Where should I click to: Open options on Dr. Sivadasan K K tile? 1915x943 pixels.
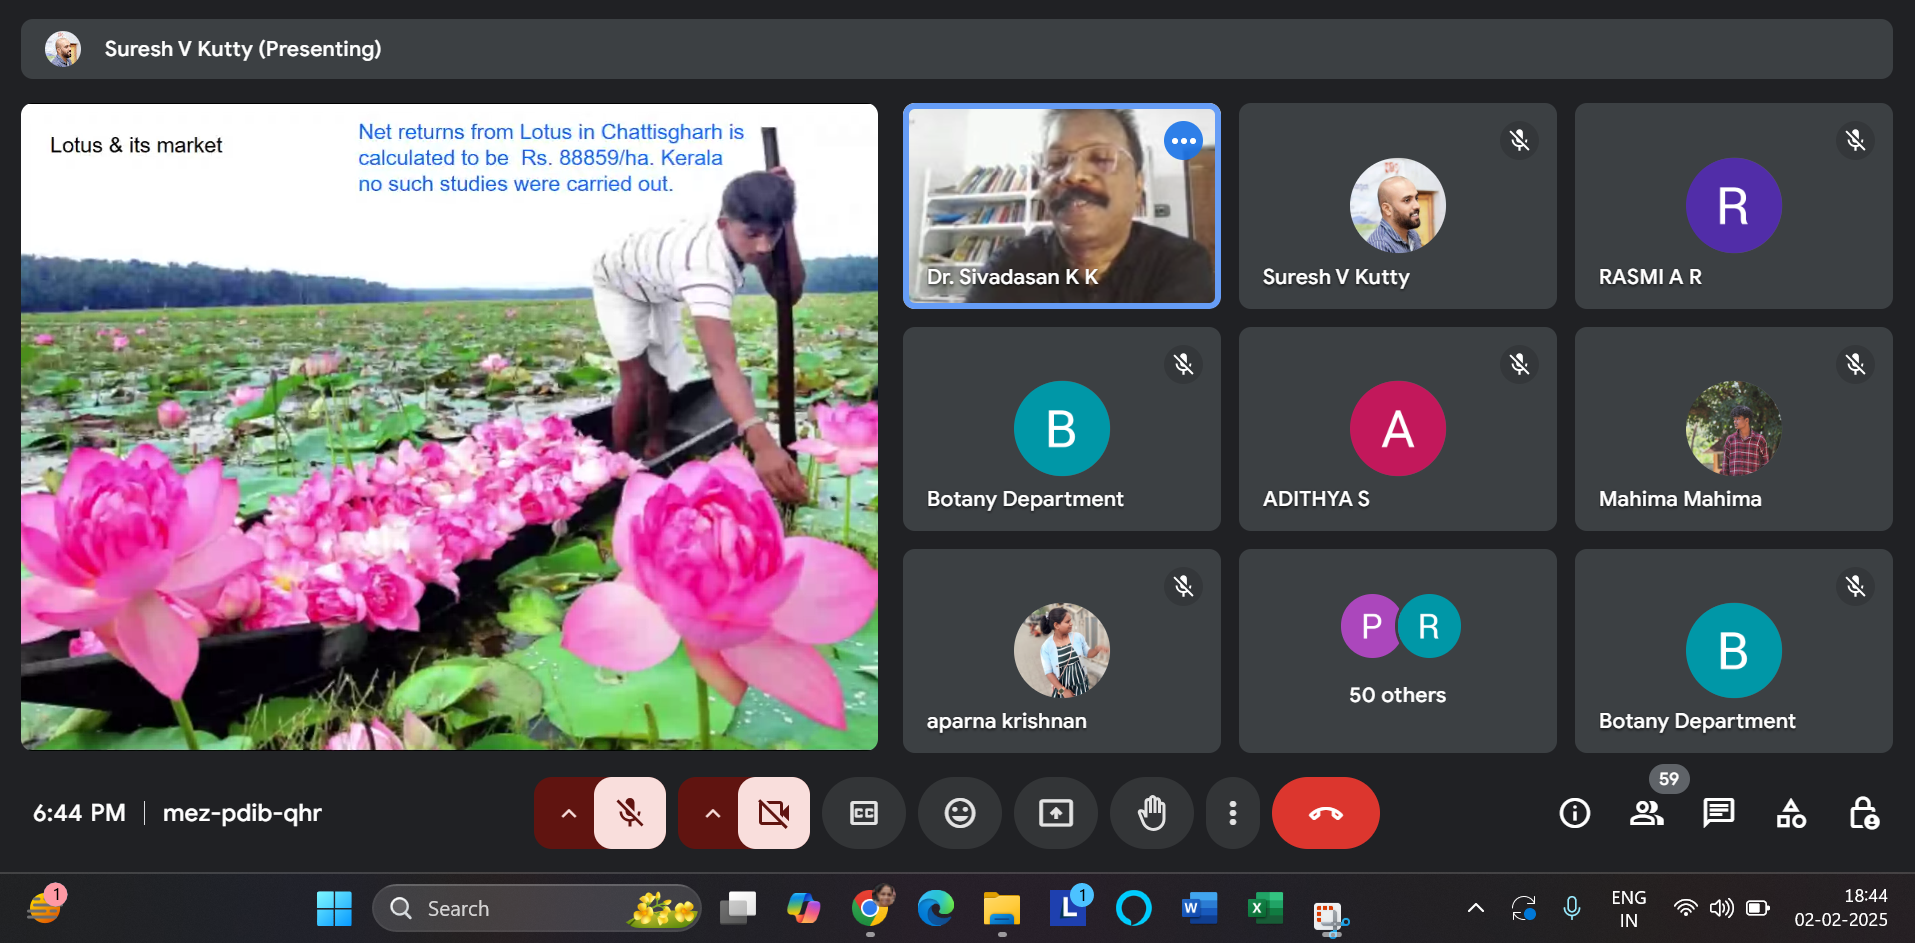pos(1184,141)
